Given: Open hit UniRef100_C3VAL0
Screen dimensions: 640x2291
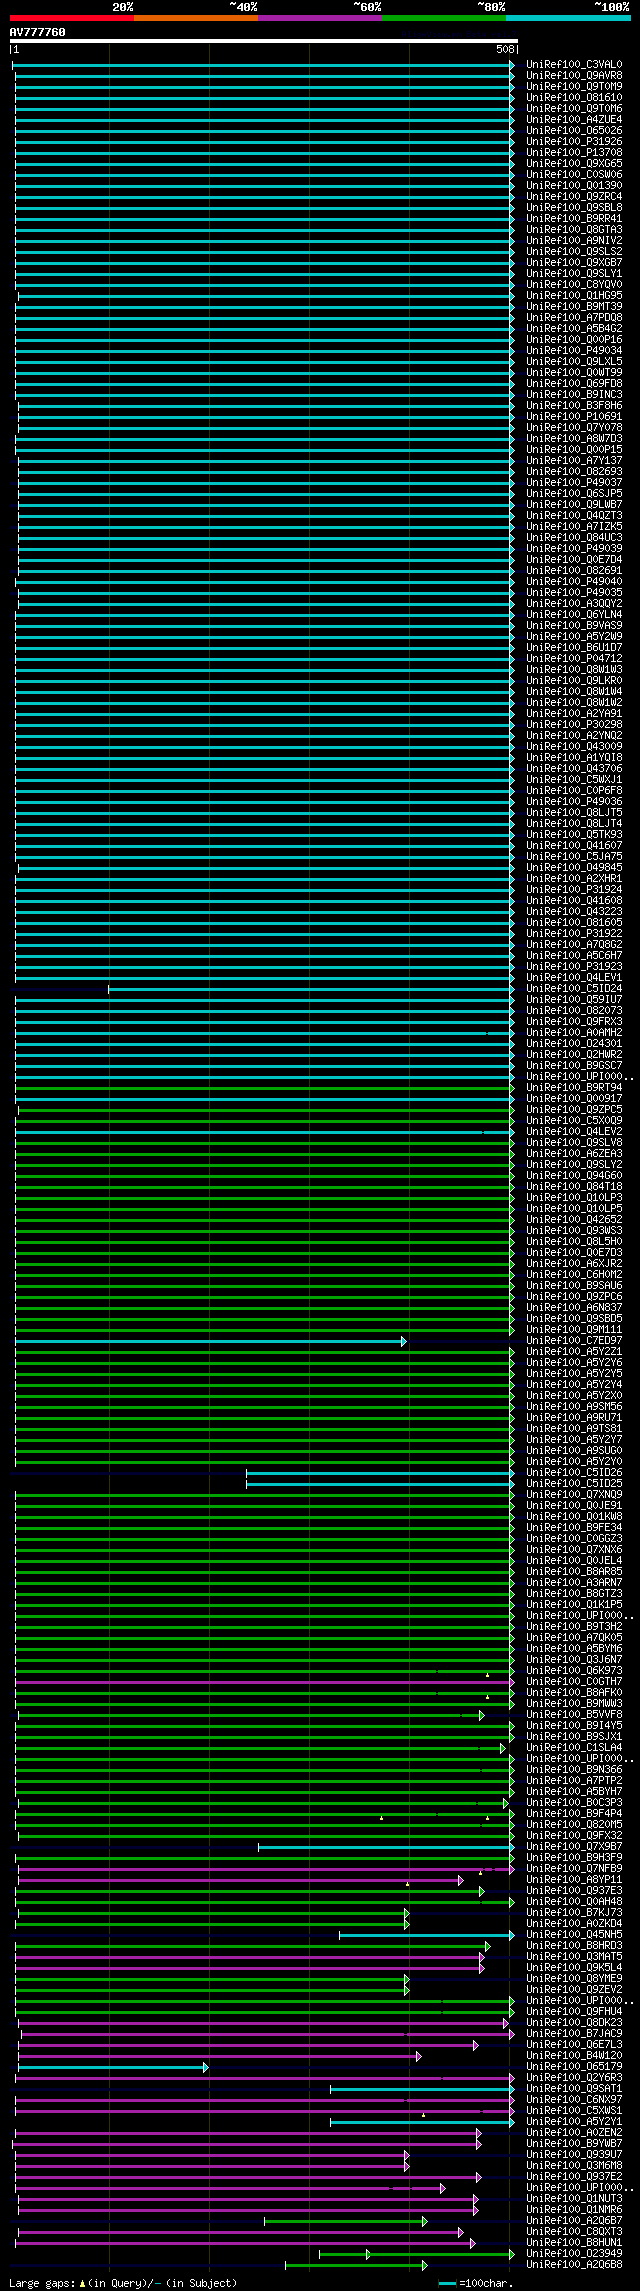Looking at the screenshot, I should pos(574,64).
